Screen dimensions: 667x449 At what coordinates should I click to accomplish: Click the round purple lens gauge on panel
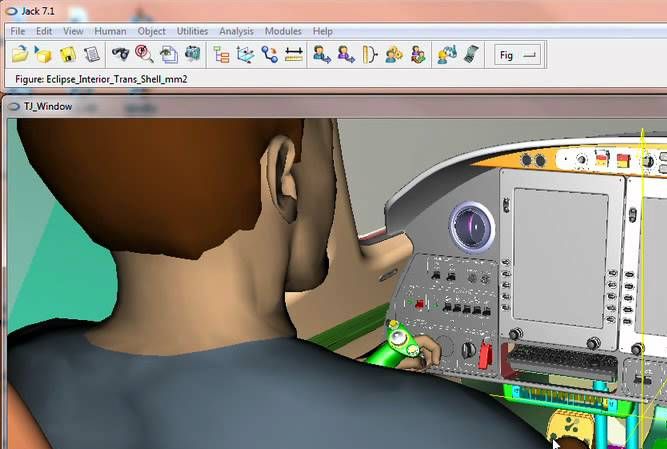click(472, 227)
